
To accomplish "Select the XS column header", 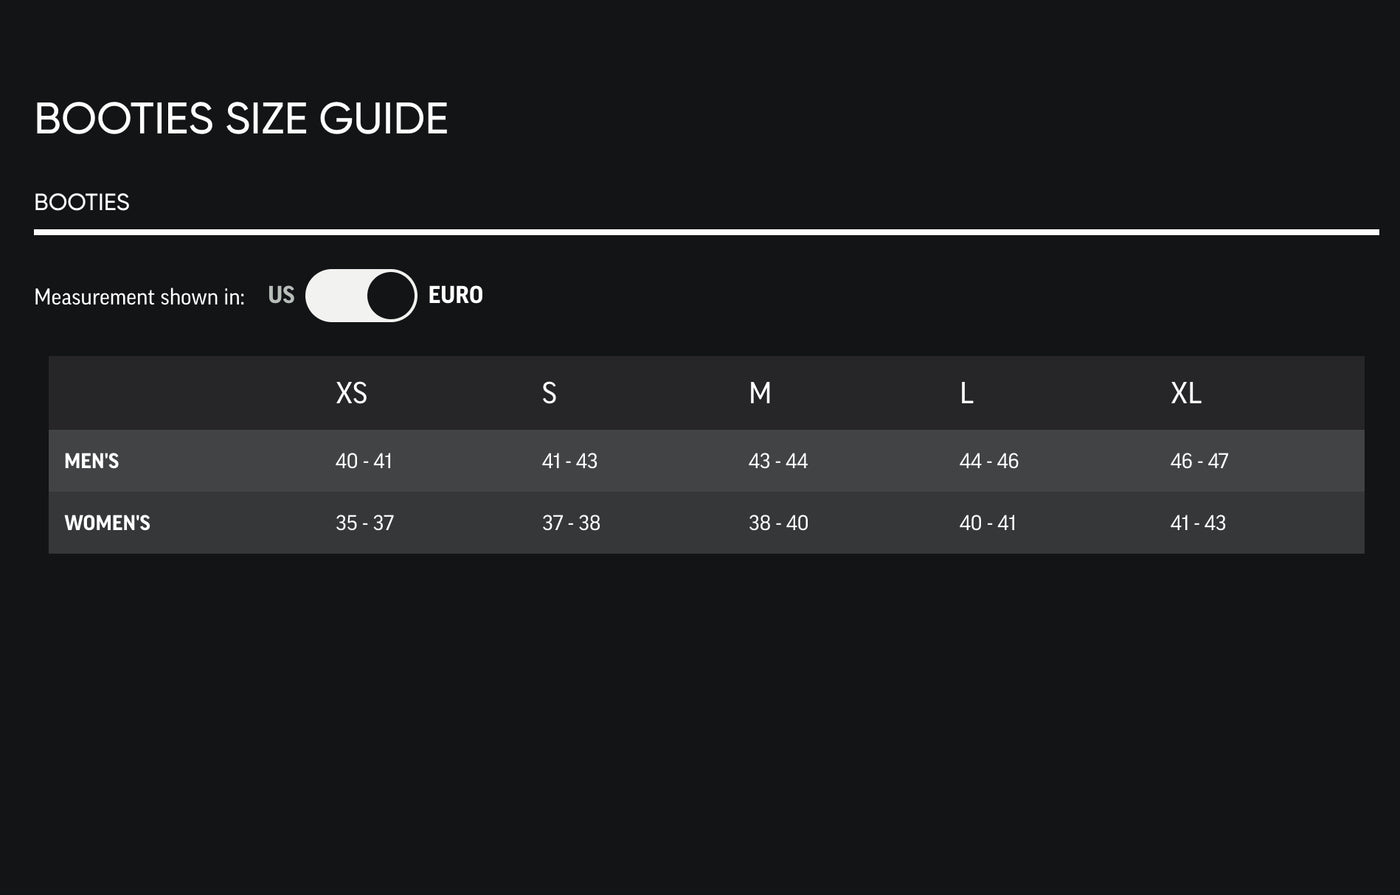I will coord(351,393).
